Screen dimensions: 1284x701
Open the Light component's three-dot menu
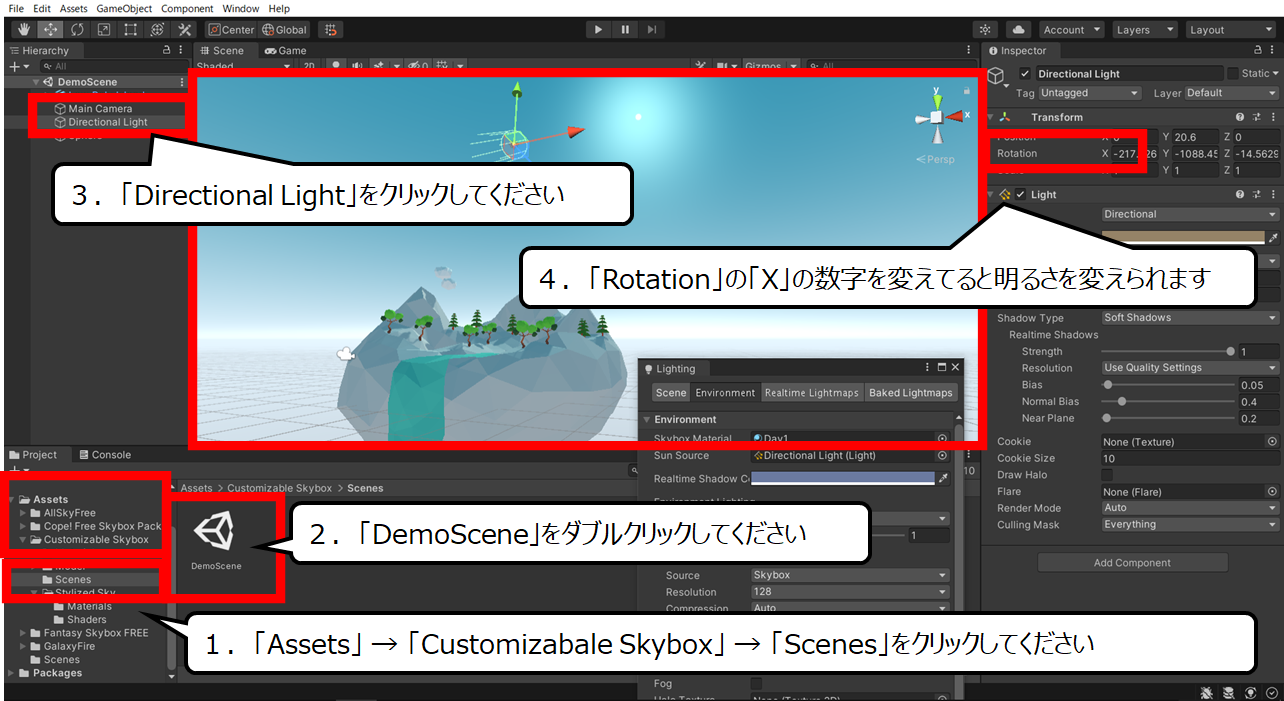coord(1272,195)
